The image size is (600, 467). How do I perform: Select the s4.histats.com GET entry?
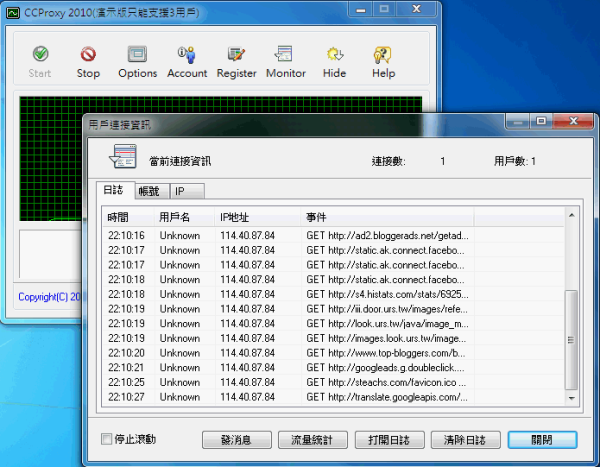[x=387, y=294]
